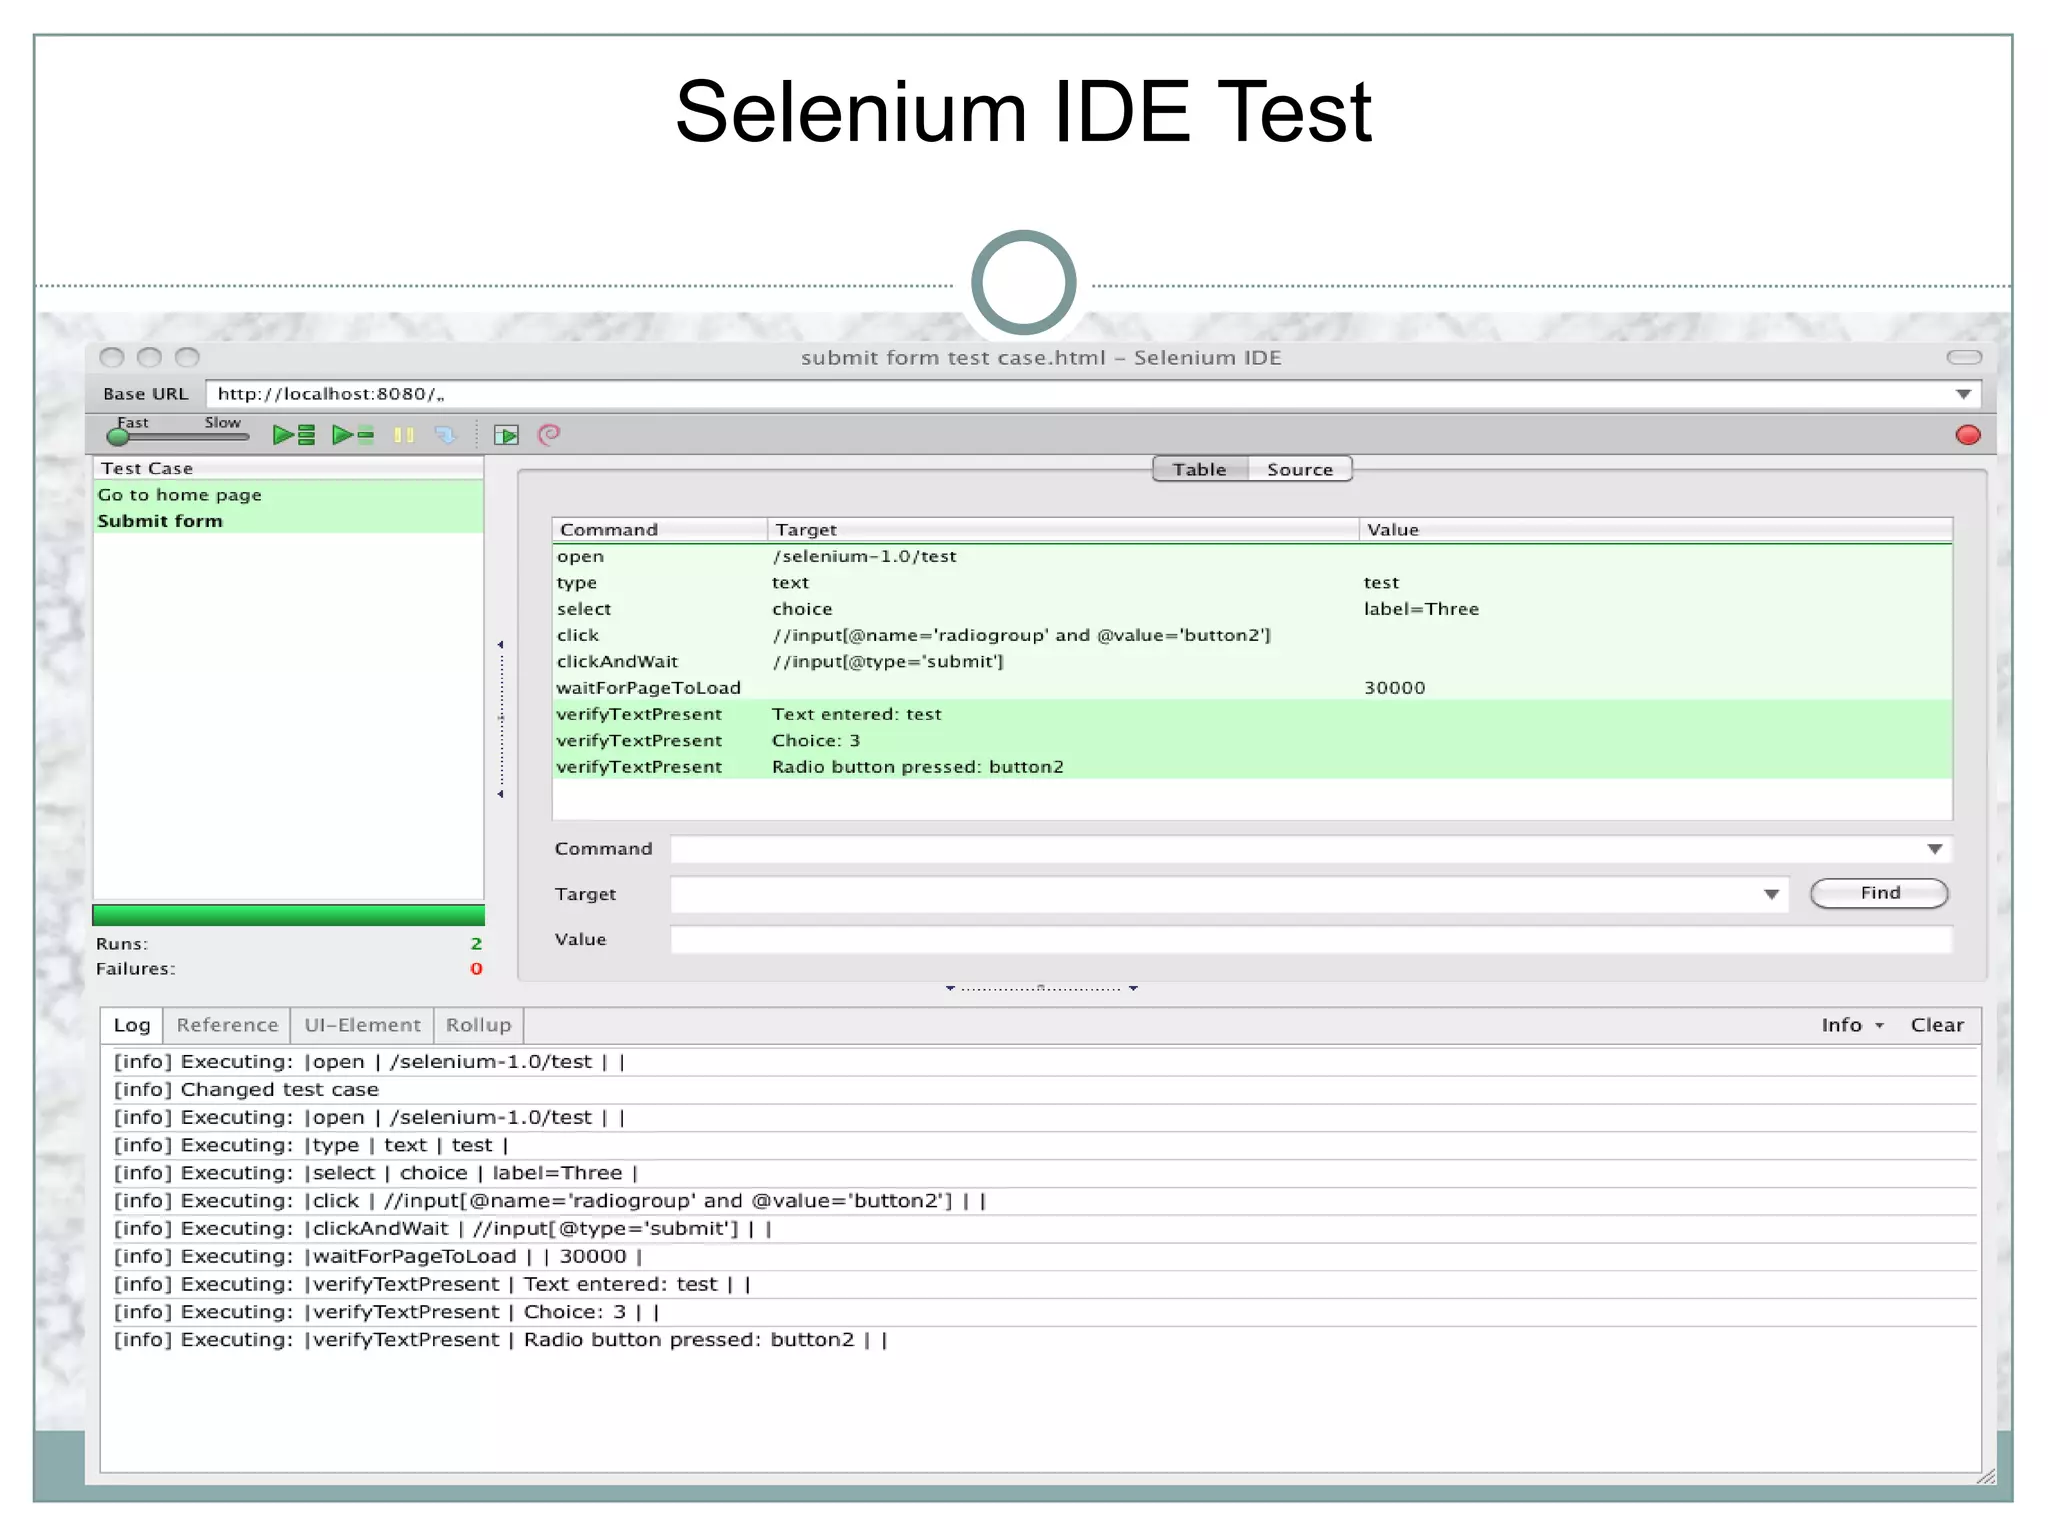
Task: Click the blue Step arrow icon
Action: 445,435
